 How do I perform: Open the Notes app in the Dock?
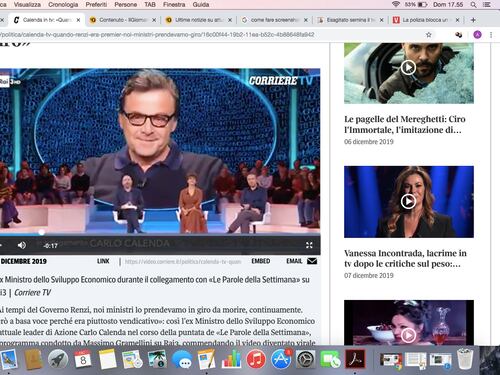click(x=107, y=360)
